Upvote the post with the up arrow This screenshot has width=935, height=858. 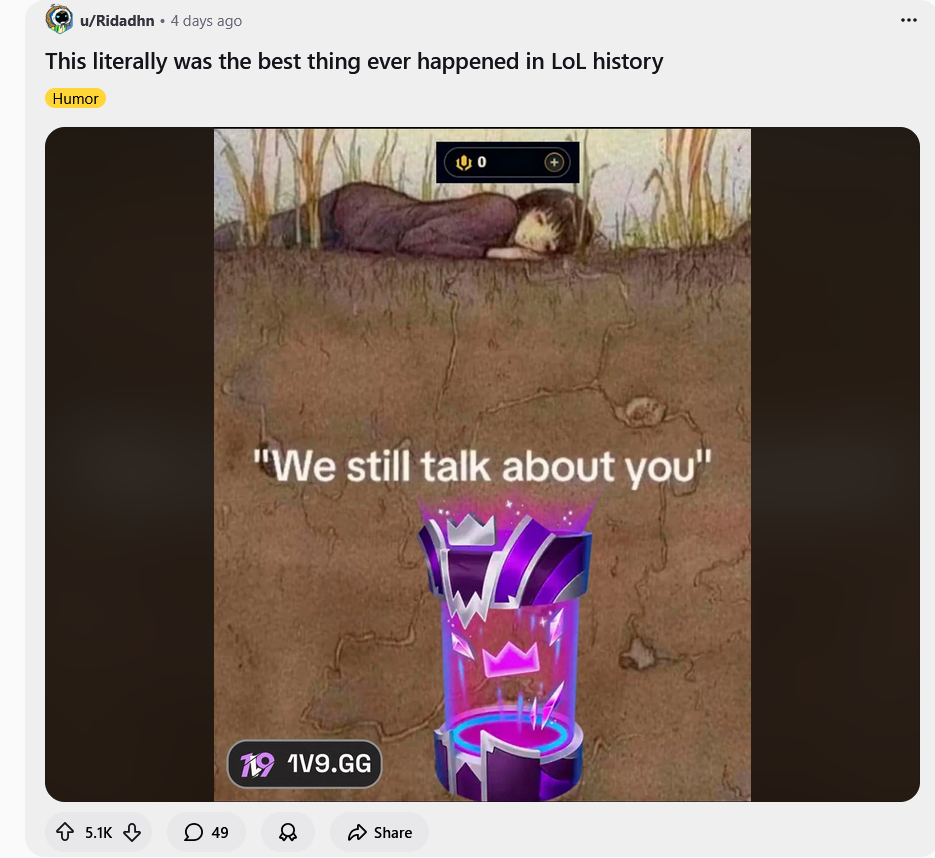click(64, 832)
